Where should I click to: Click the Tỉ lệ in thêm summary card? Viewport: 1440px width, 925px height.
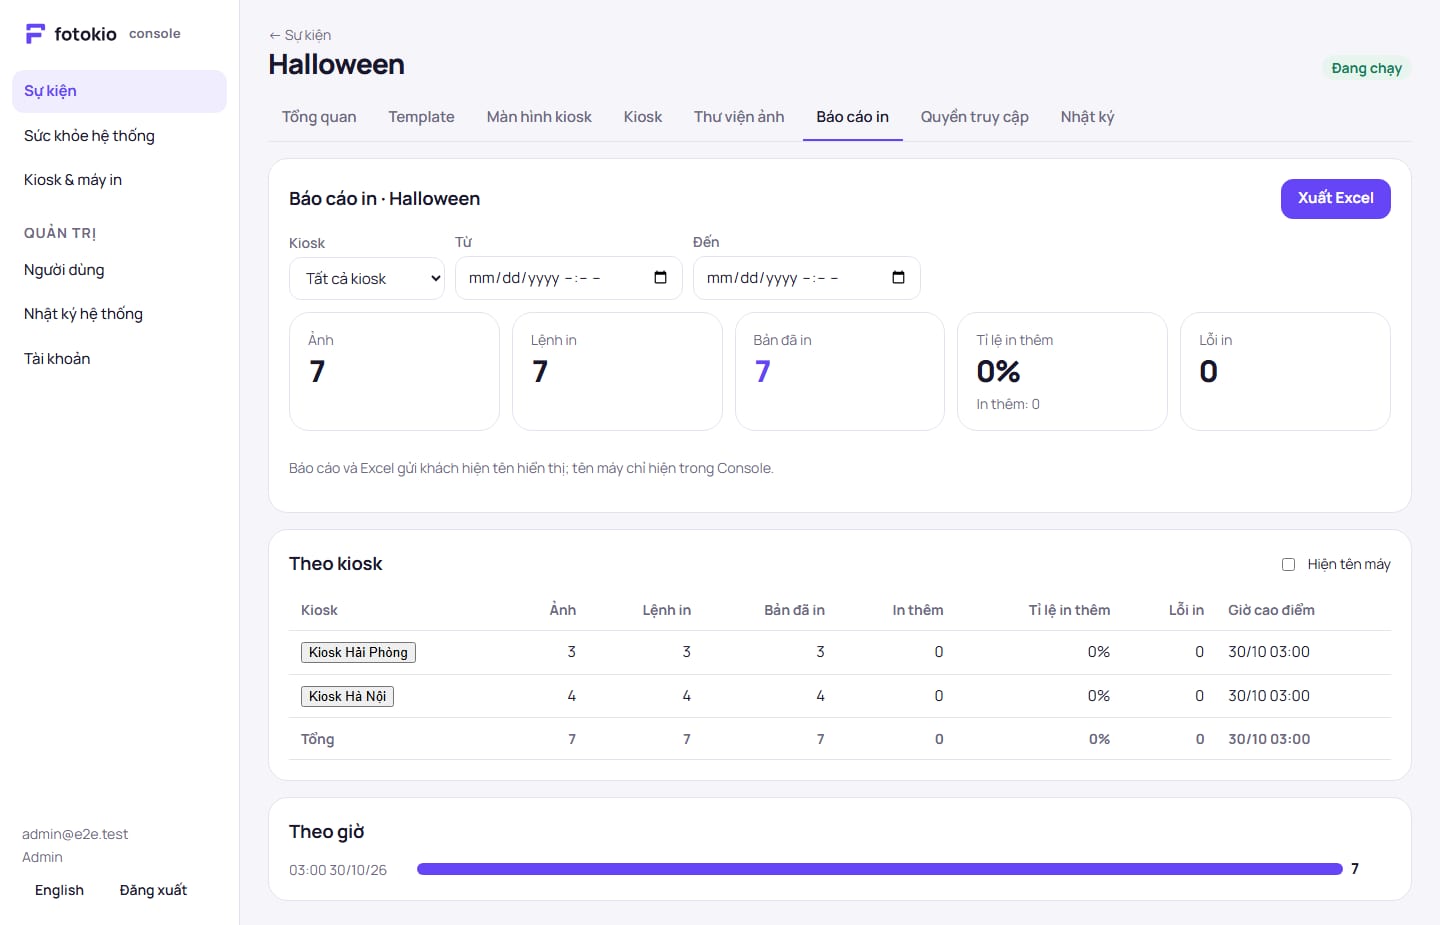[1062, 372]
